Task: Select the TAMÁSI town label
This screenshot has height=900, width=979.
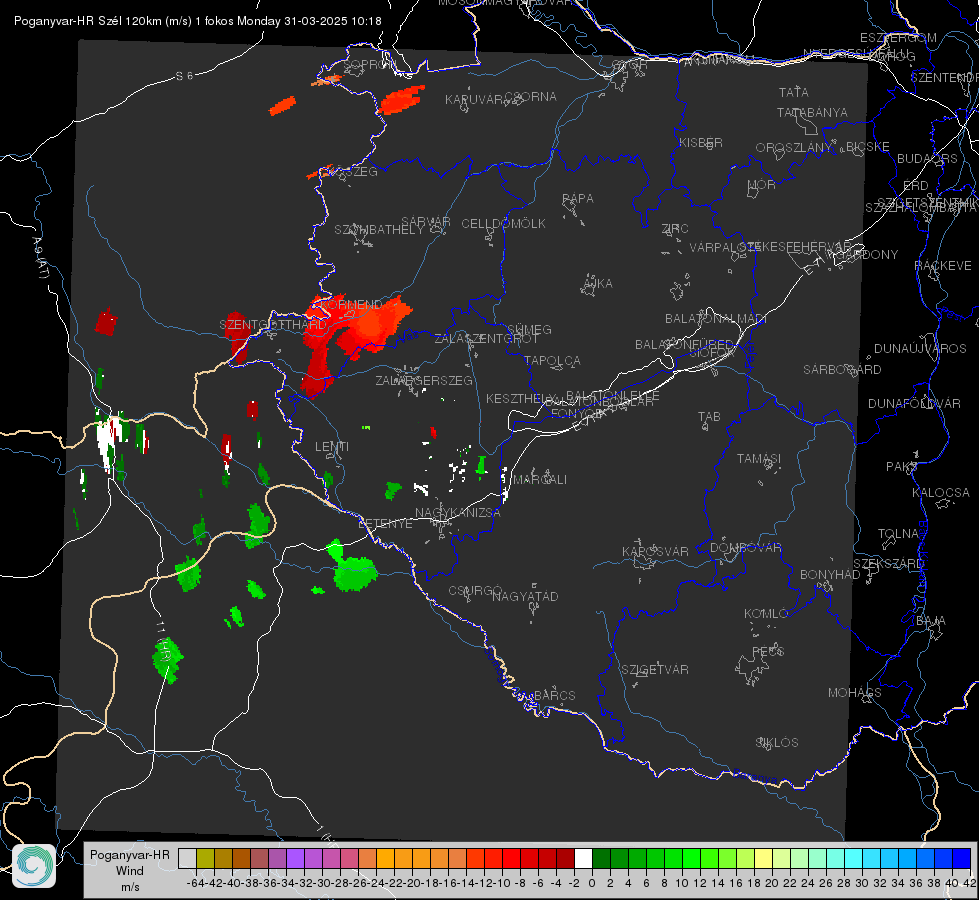Action: [x=759, y=458]
